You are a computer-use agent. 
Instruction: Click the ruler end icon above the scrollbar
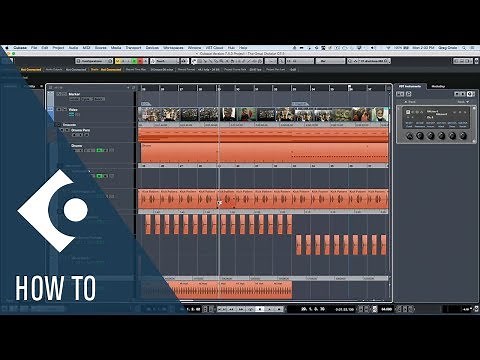pos(389,88)
